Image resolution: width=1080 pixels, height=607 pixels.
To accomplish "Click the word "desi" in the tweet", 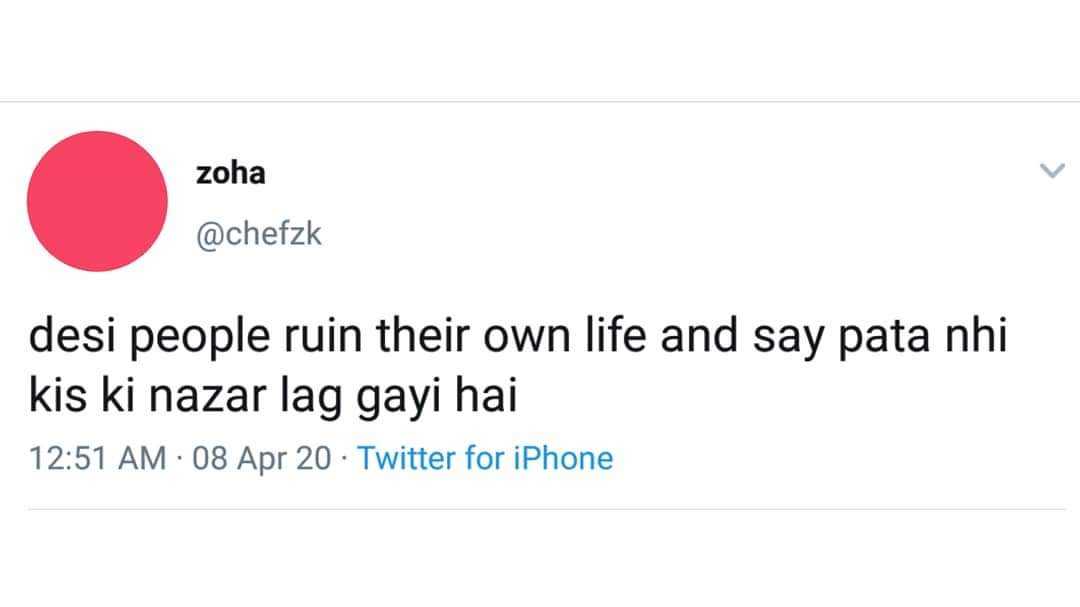I will (x=64, y=342).
